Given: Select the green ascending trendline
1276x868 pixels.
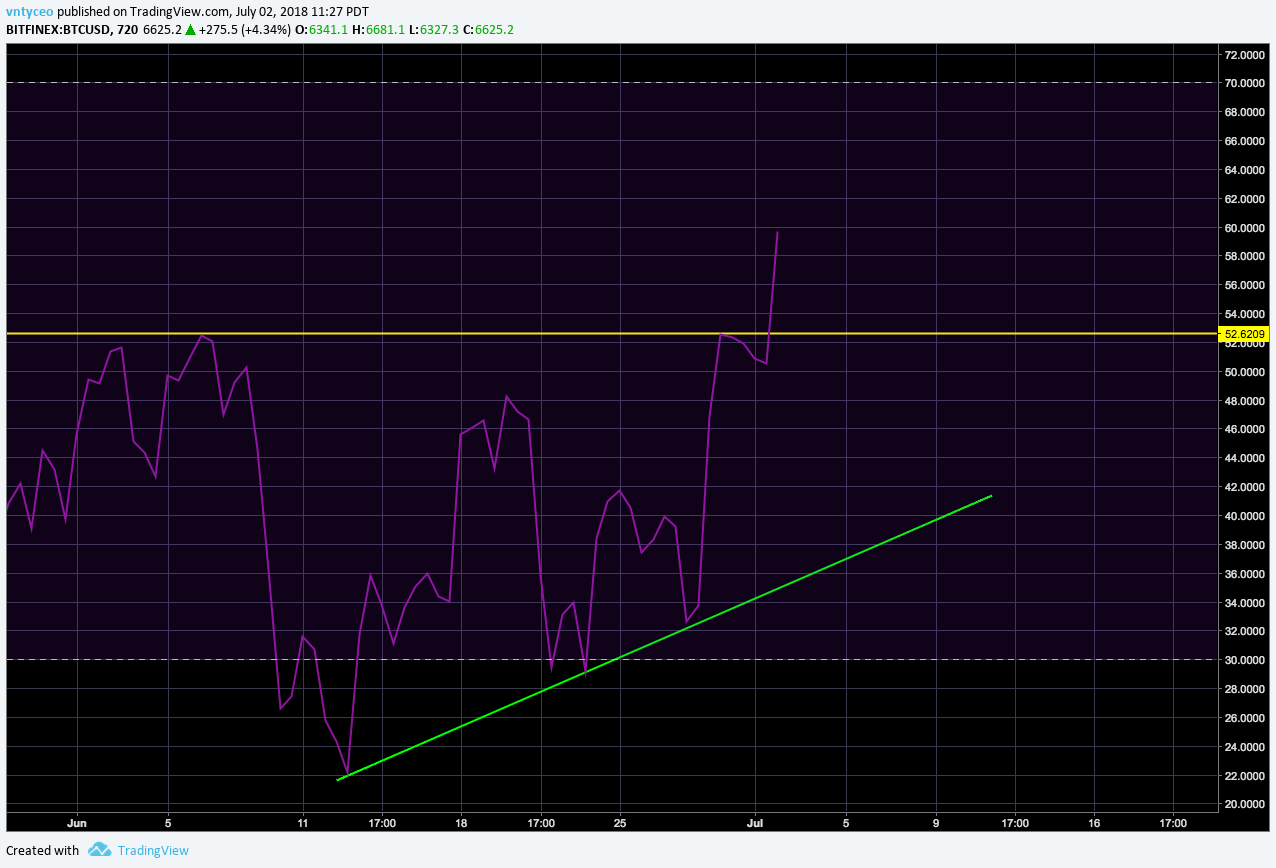Looking at the screenshot, I should (664, 637).
